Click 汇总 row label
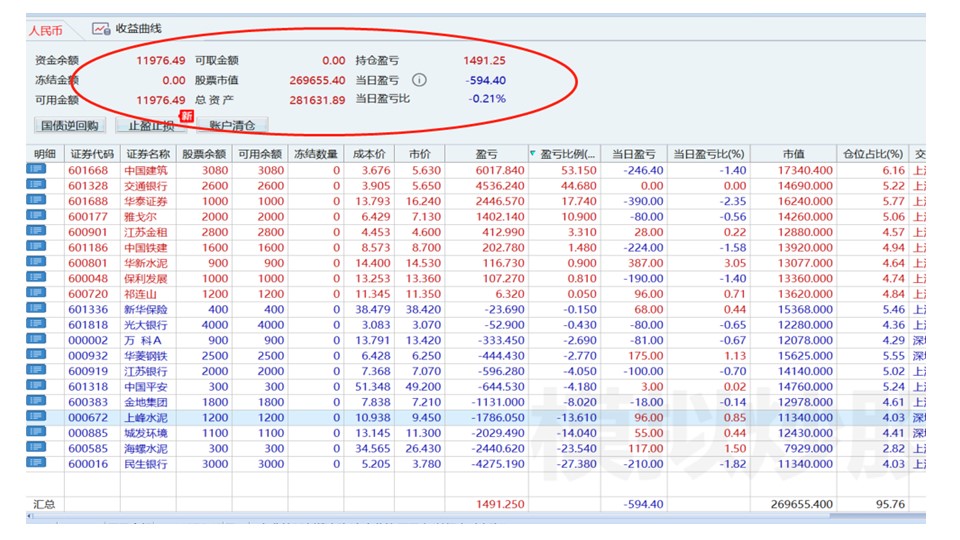Screen dimensions: 960x540 pos(44,504)
